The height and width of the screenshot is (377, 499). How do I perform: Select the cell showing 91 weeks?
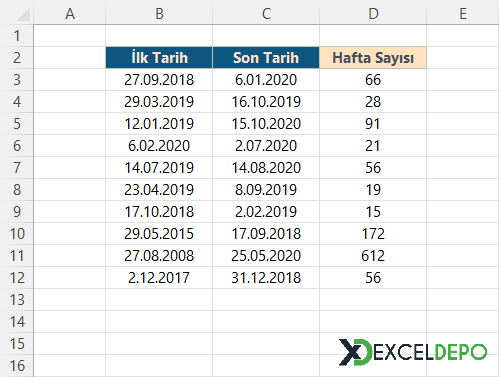[x=373, y=124]
